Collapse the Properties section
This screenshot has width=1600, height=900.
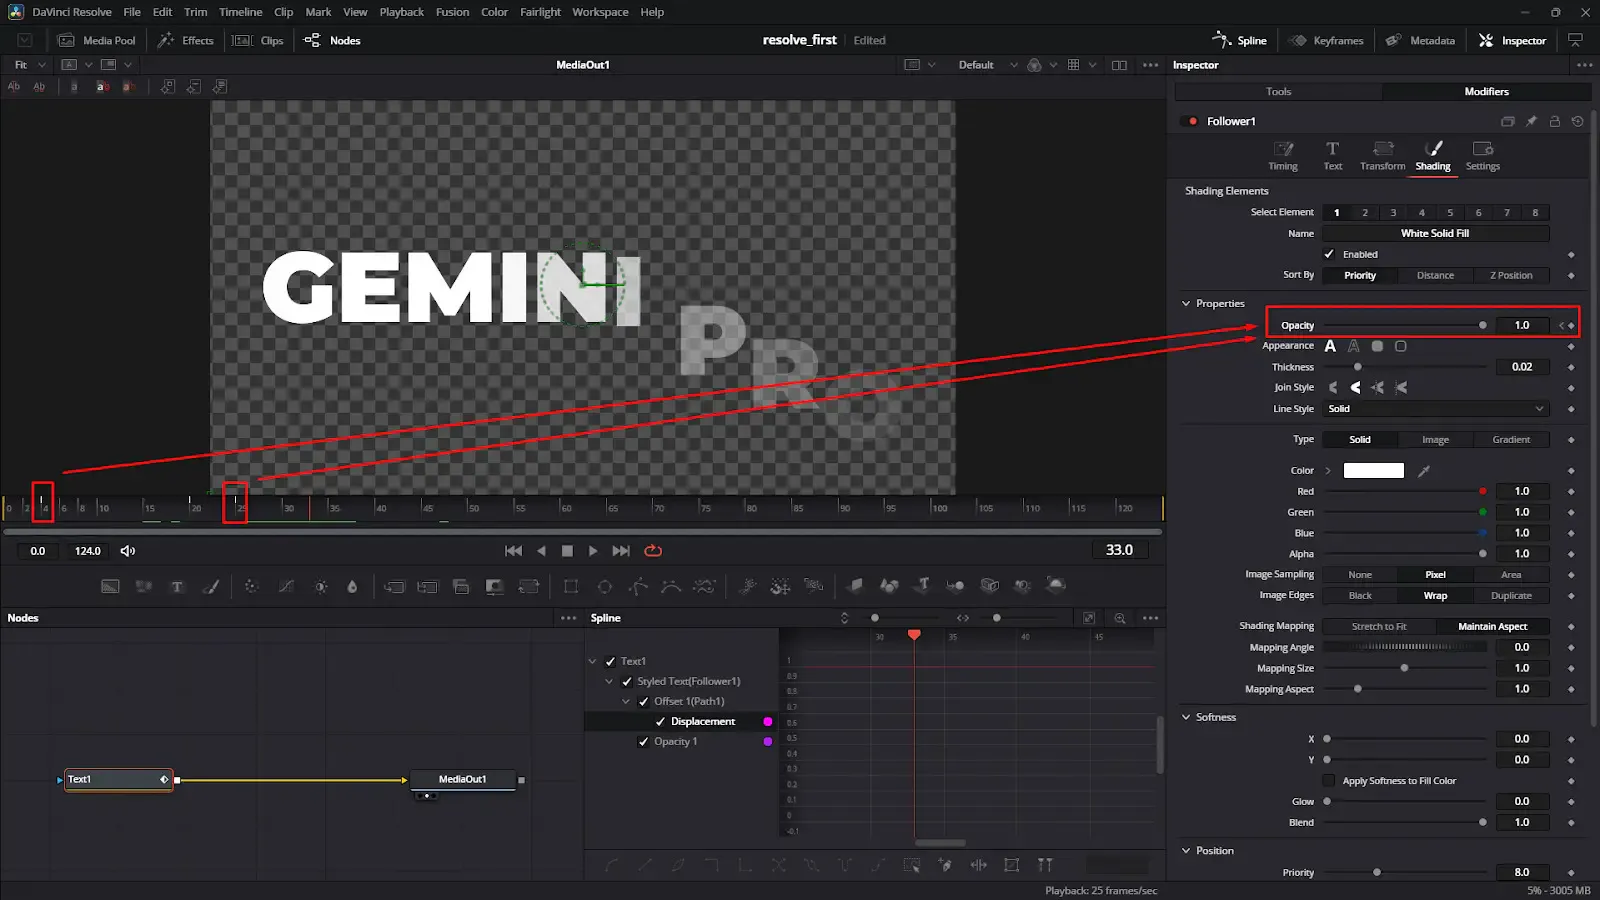[x=1186, y=303]
